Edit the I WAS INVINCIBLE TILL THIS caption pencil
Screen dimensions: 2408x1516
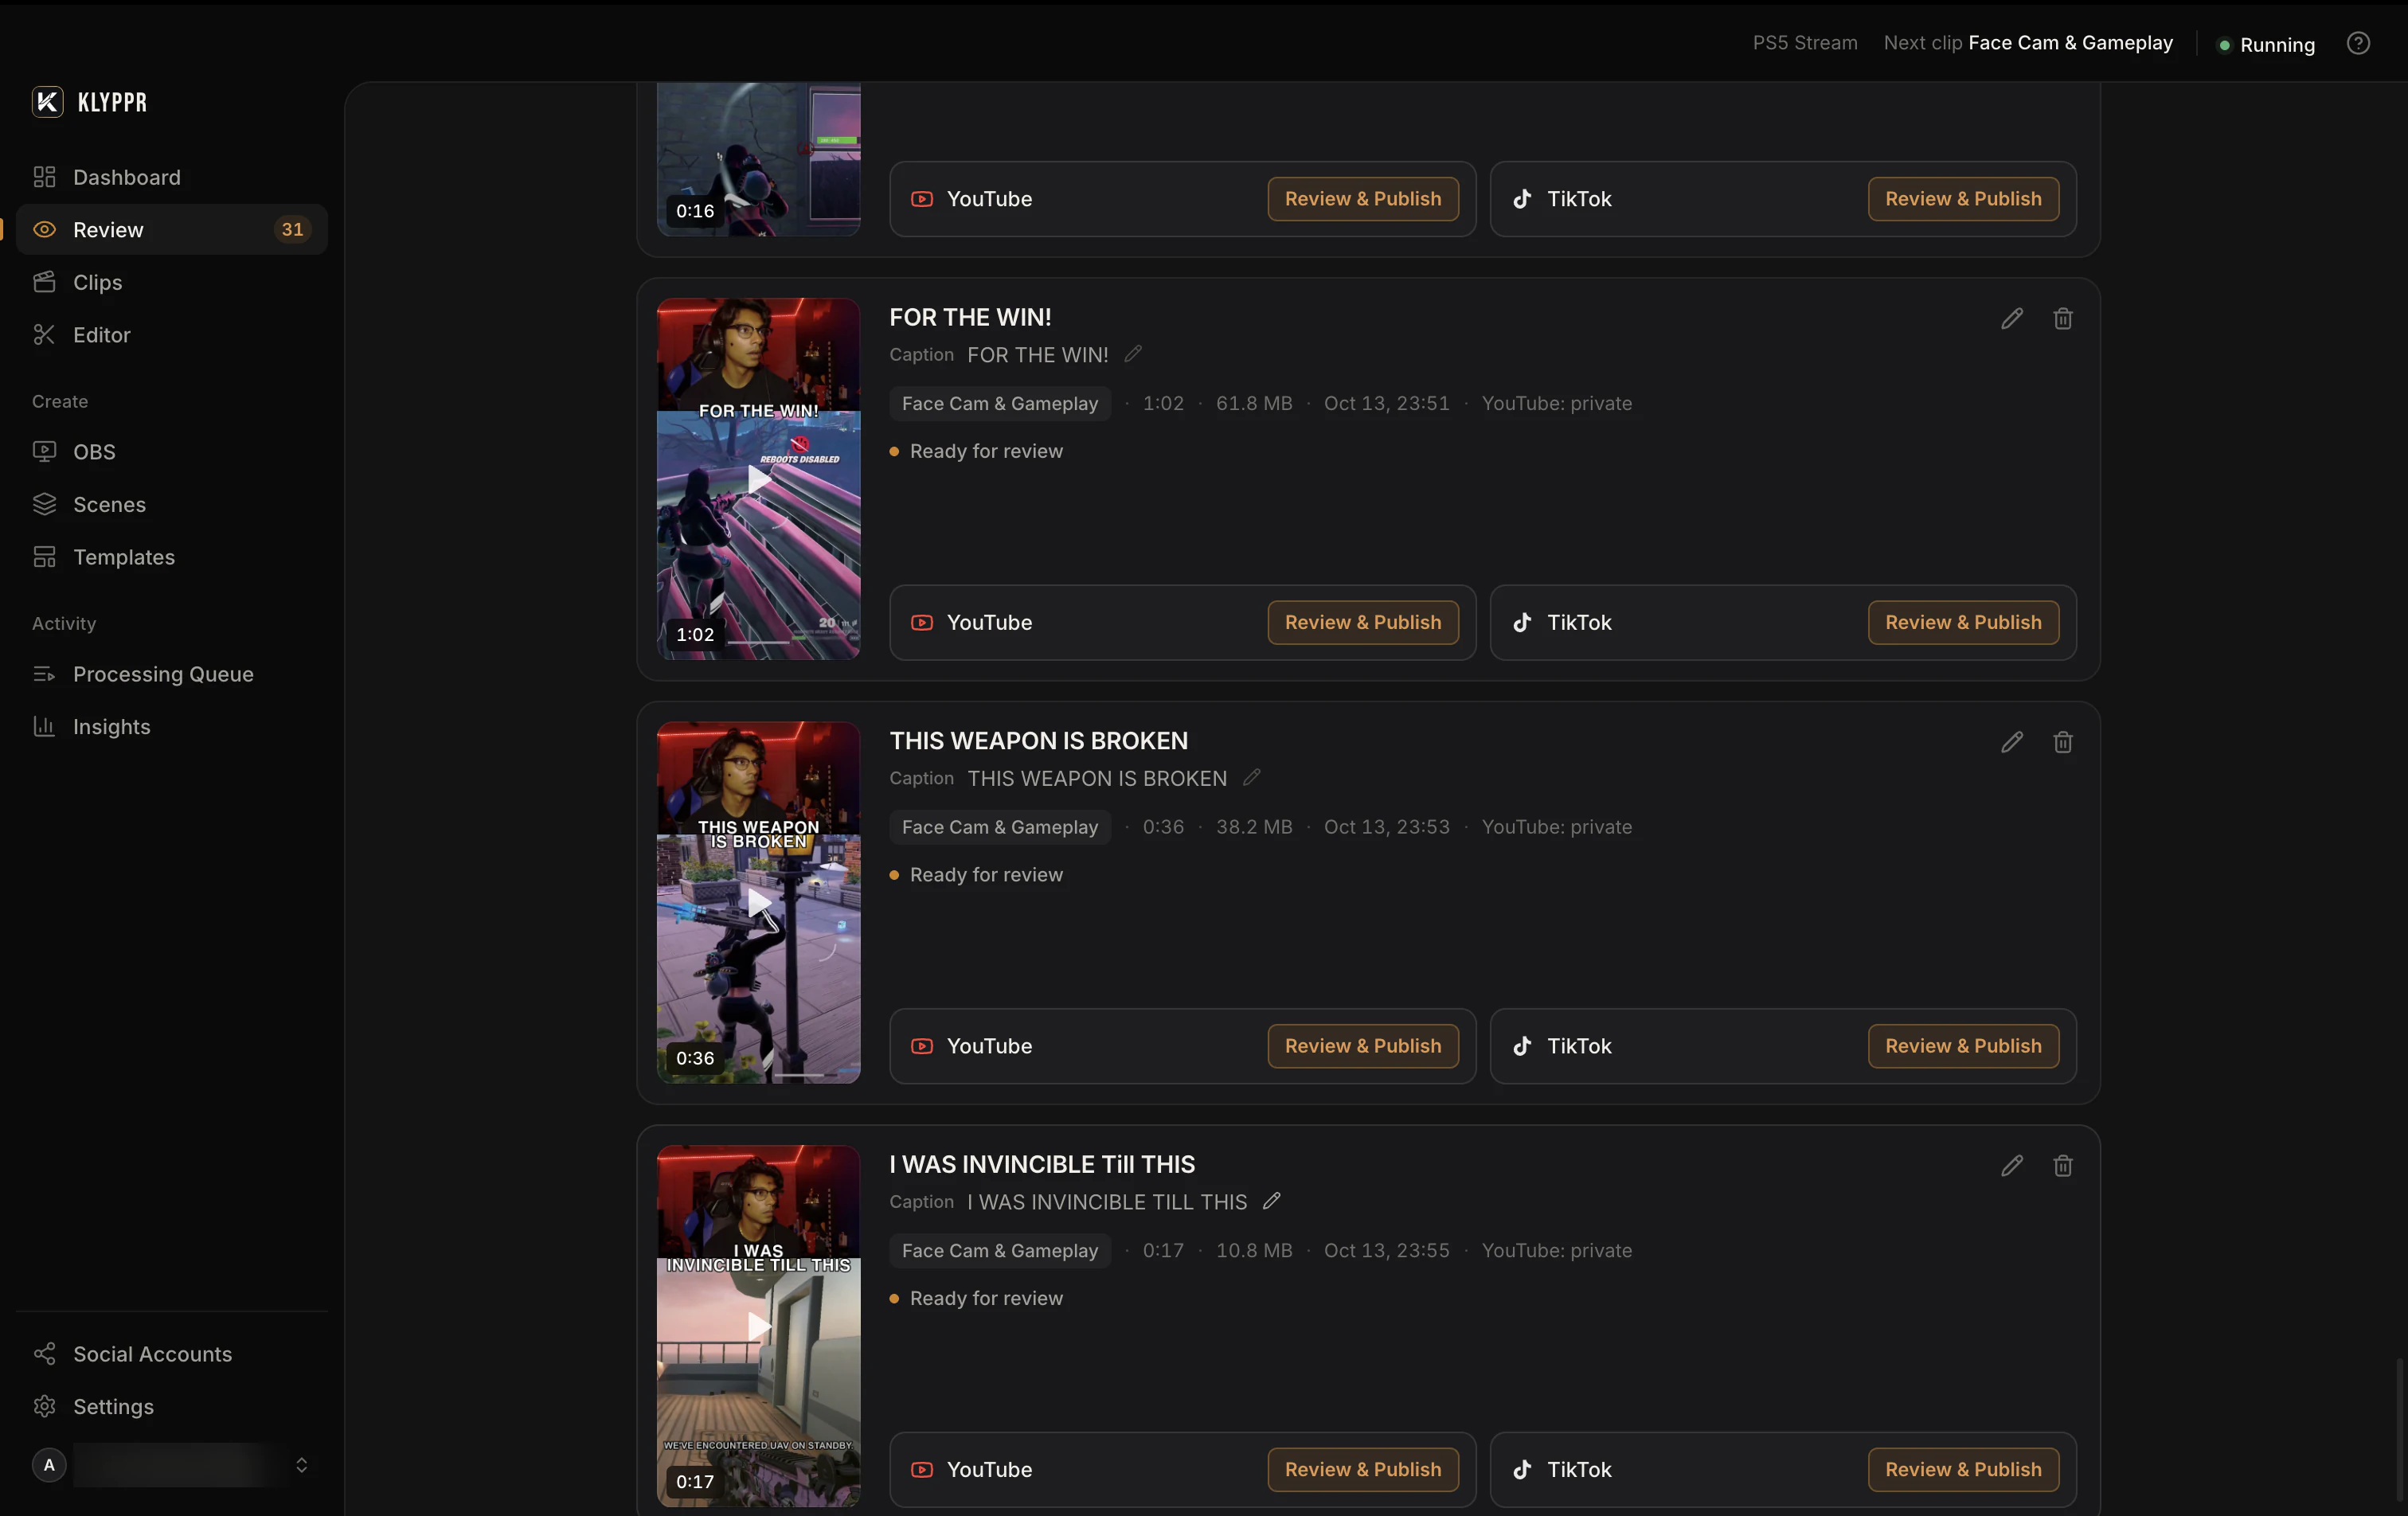(1272, 1201)
